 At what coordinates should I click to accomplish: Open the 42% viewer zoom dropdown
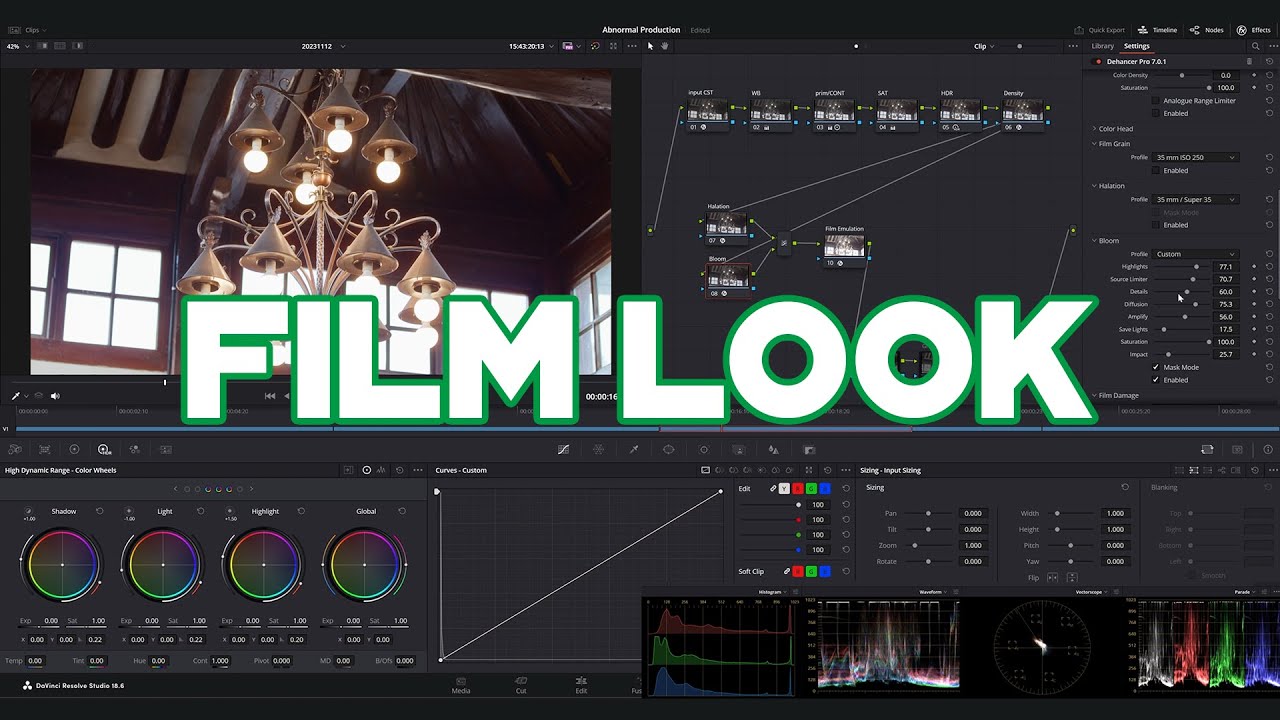(x=16, y=46)
